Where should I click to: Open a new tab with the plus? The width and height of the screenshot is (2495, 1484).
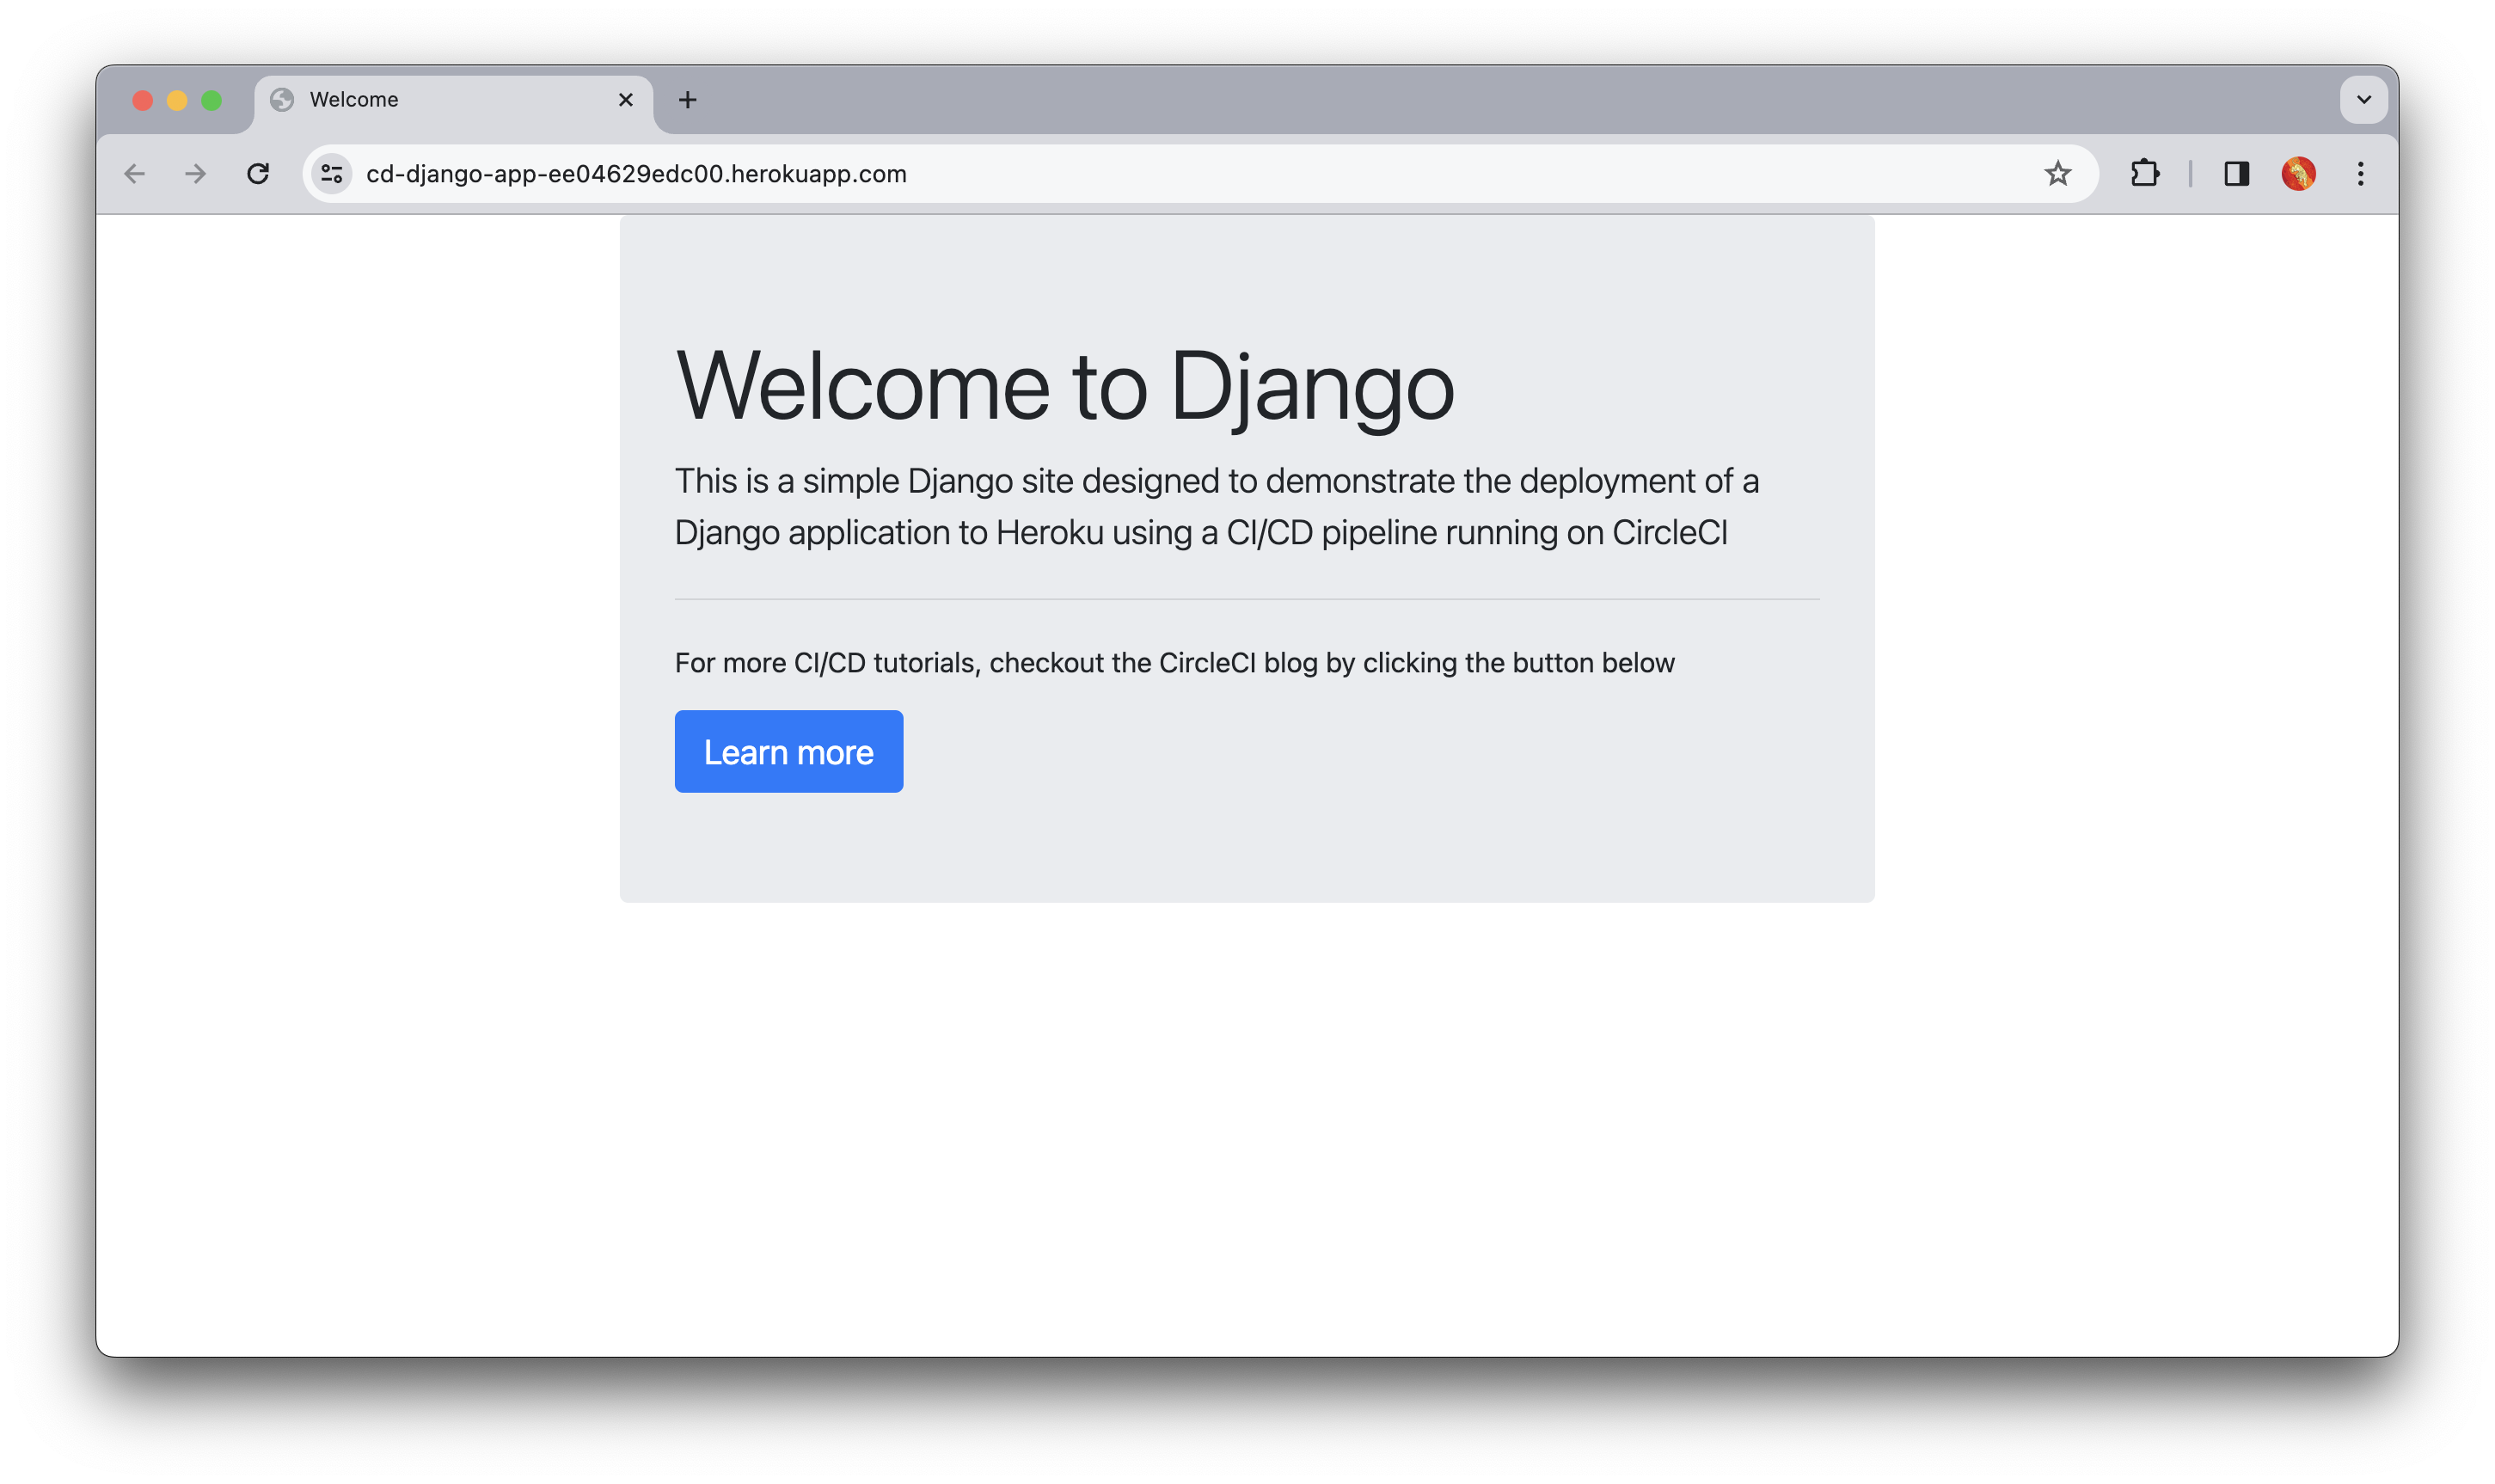(x=687, y=99)
